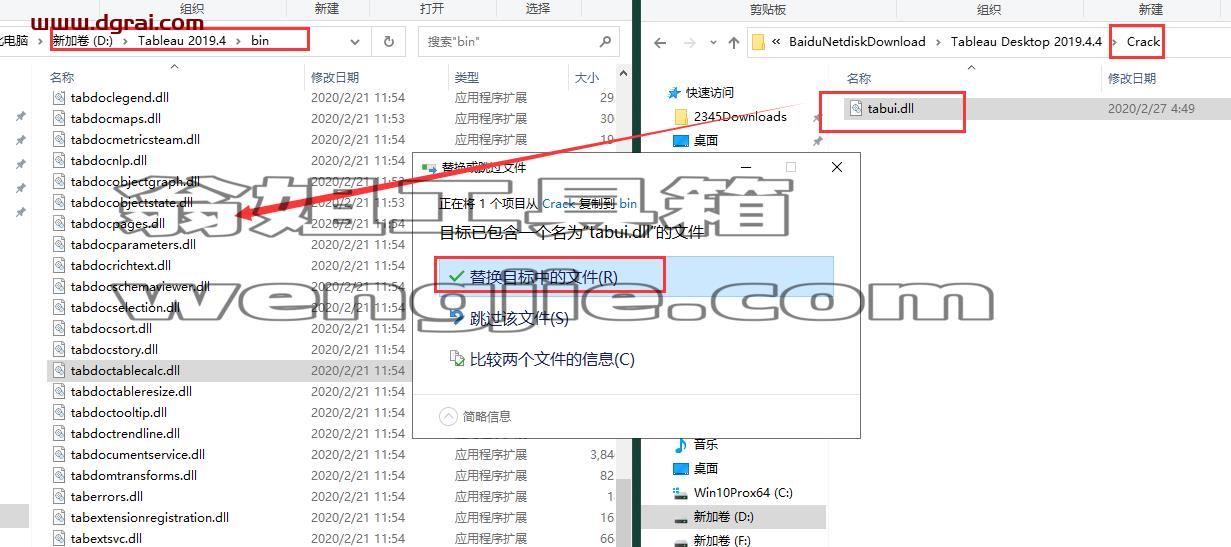1231x547 pixels.
Task: Click the 音乐 music note icon
Action: 681,444
